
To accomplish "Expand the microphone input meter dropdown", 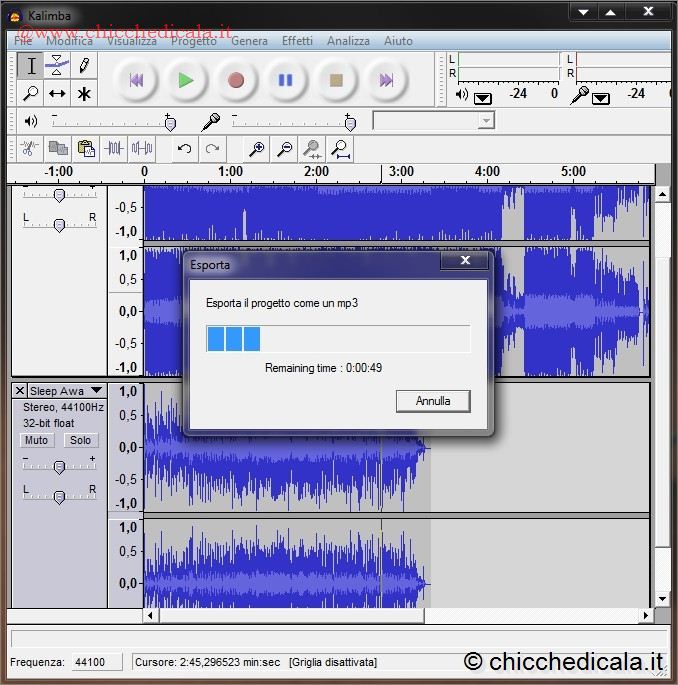I will click(x=601, y=98).
